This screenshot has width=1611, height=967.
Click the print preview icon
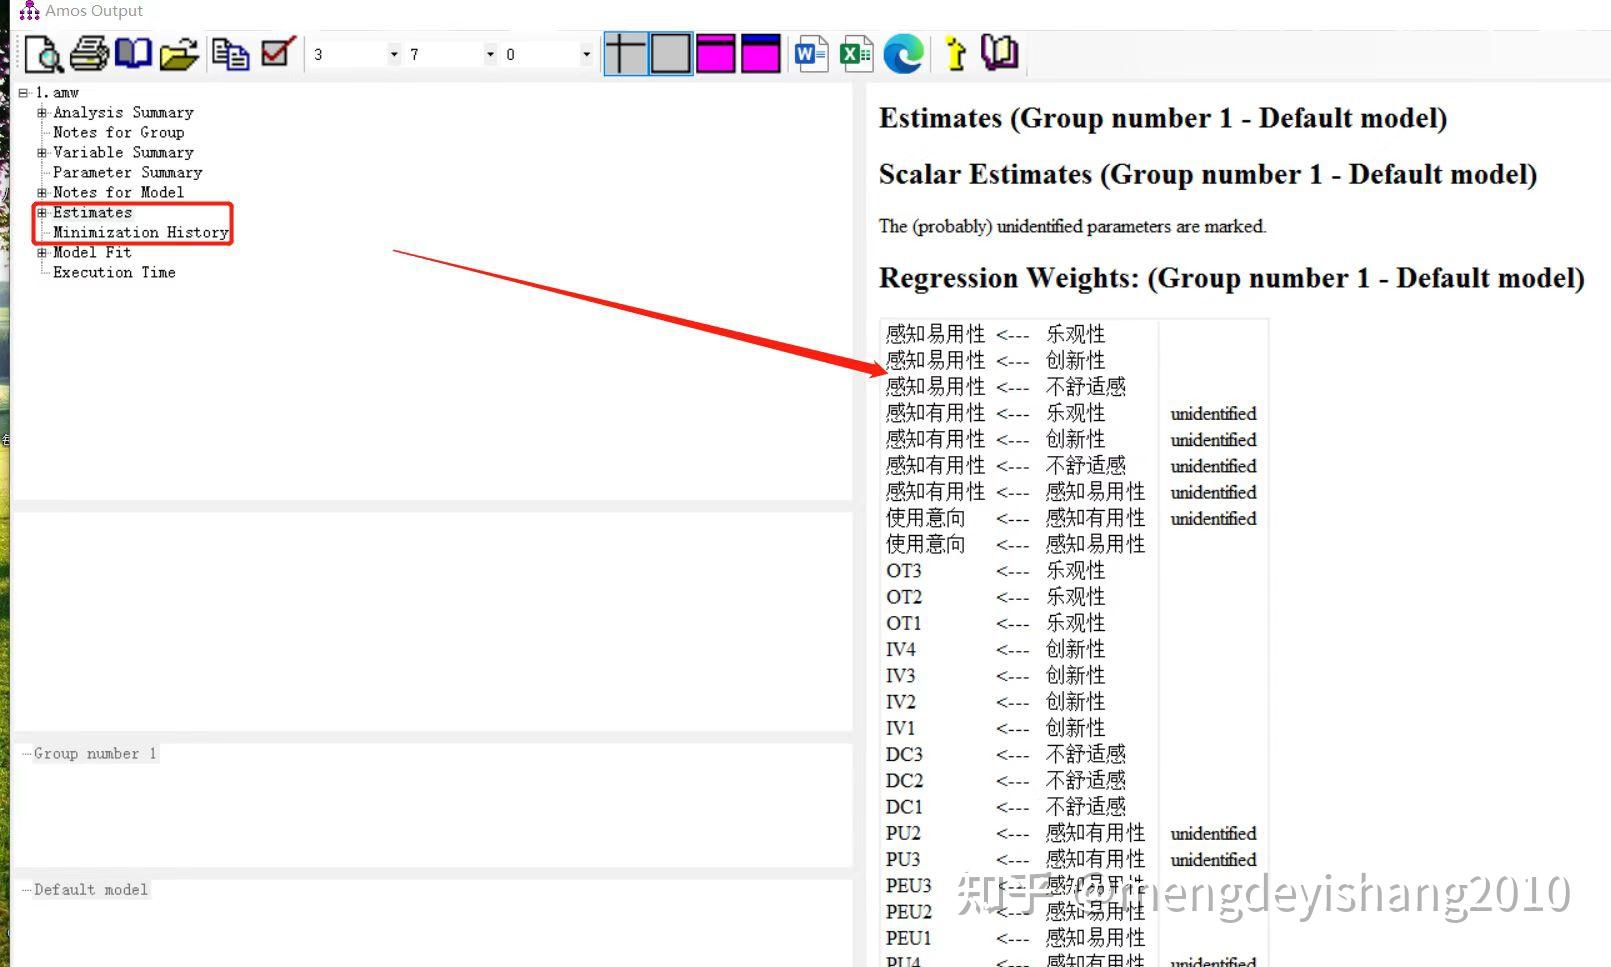(x=44, y=53)
